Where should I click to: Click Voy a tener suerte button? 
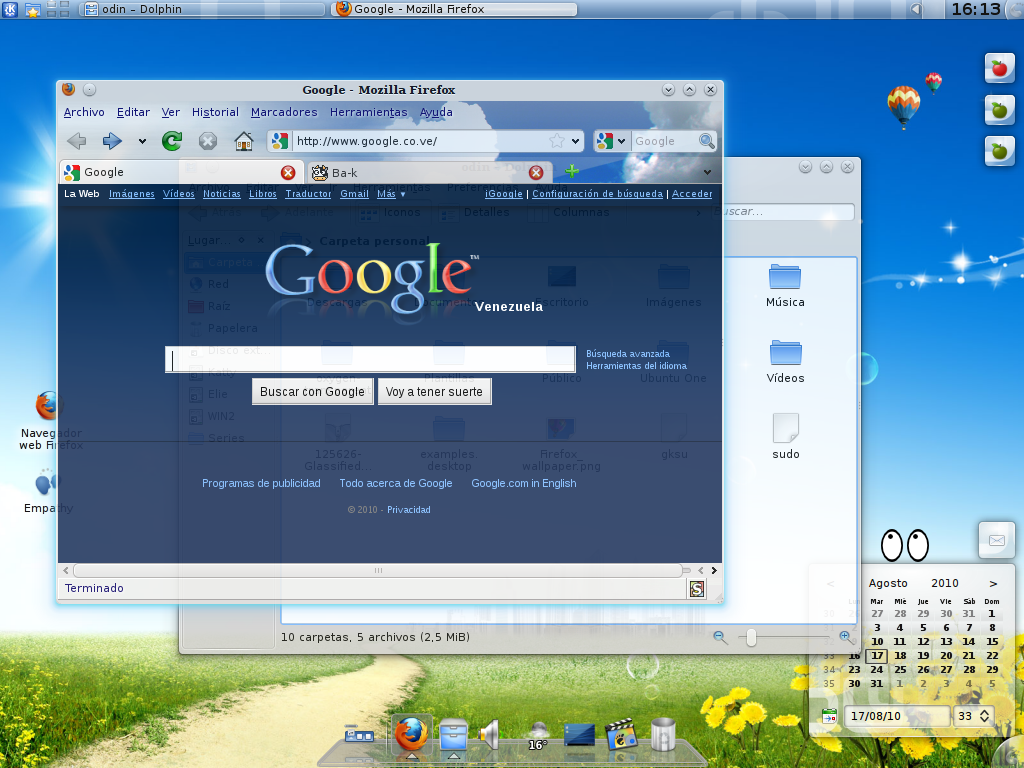coord(434,392)
